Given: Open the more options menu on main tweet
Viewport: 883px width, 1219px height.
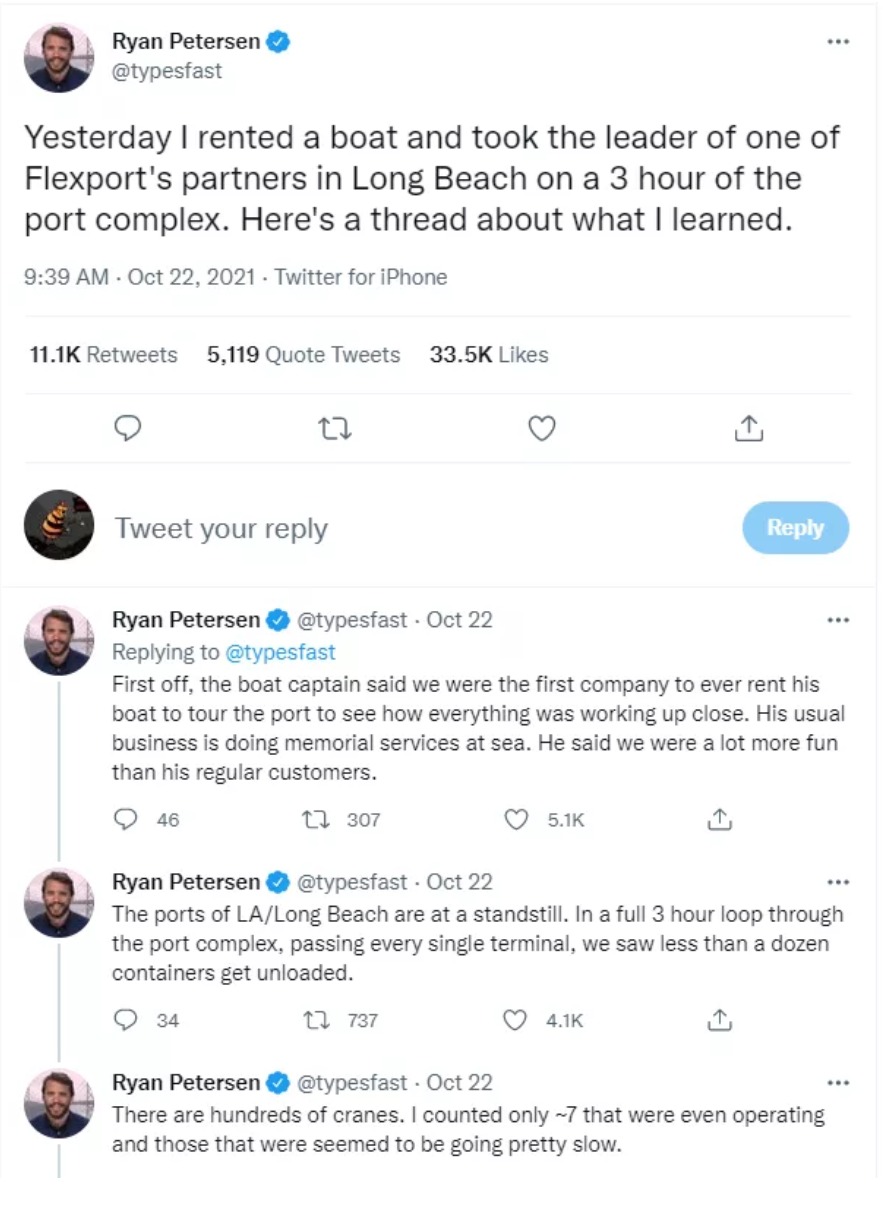Looking at the screenshot, I should tap(838, 42).
